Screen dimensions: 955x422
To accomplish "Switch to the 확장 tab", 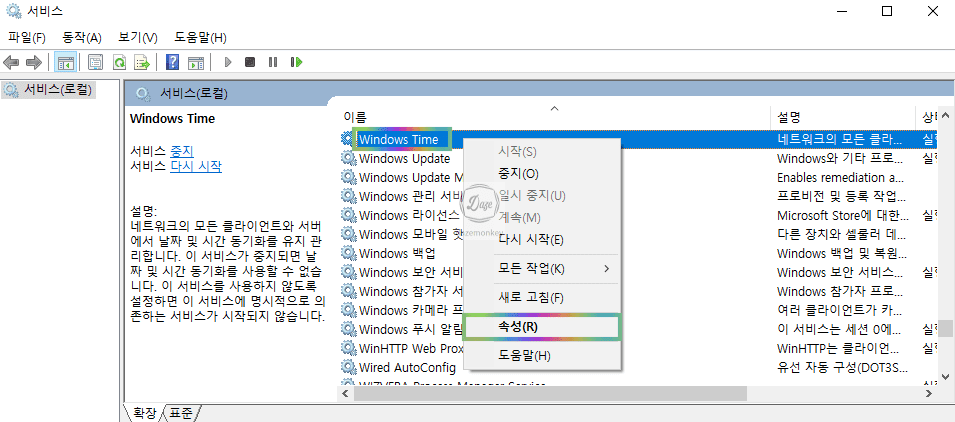I will pyautogui.click(x=144, y=413).
